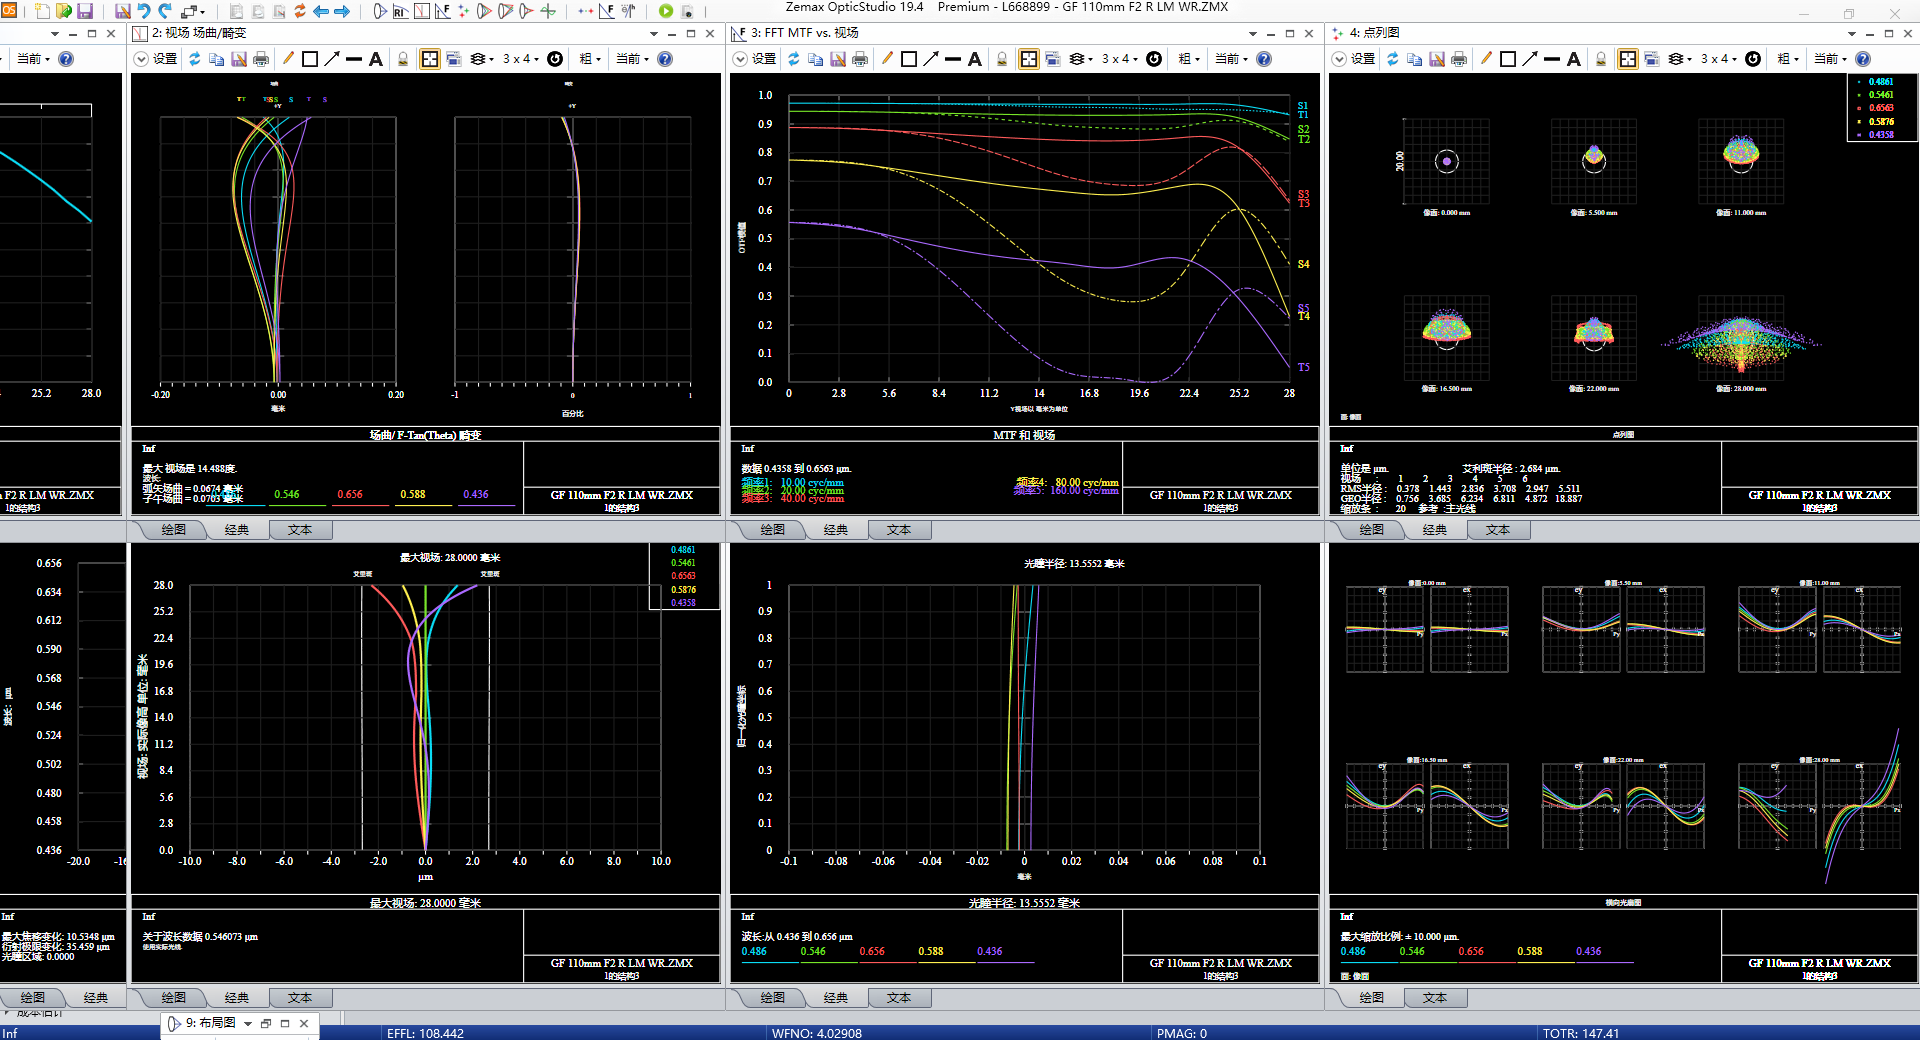Image resolution: width=1920 pixels, height=1040 pixels.
Task: Toggle the lock icon in 点列图 toolbar
Action: pyautogui.click(x=1601, y=59)
